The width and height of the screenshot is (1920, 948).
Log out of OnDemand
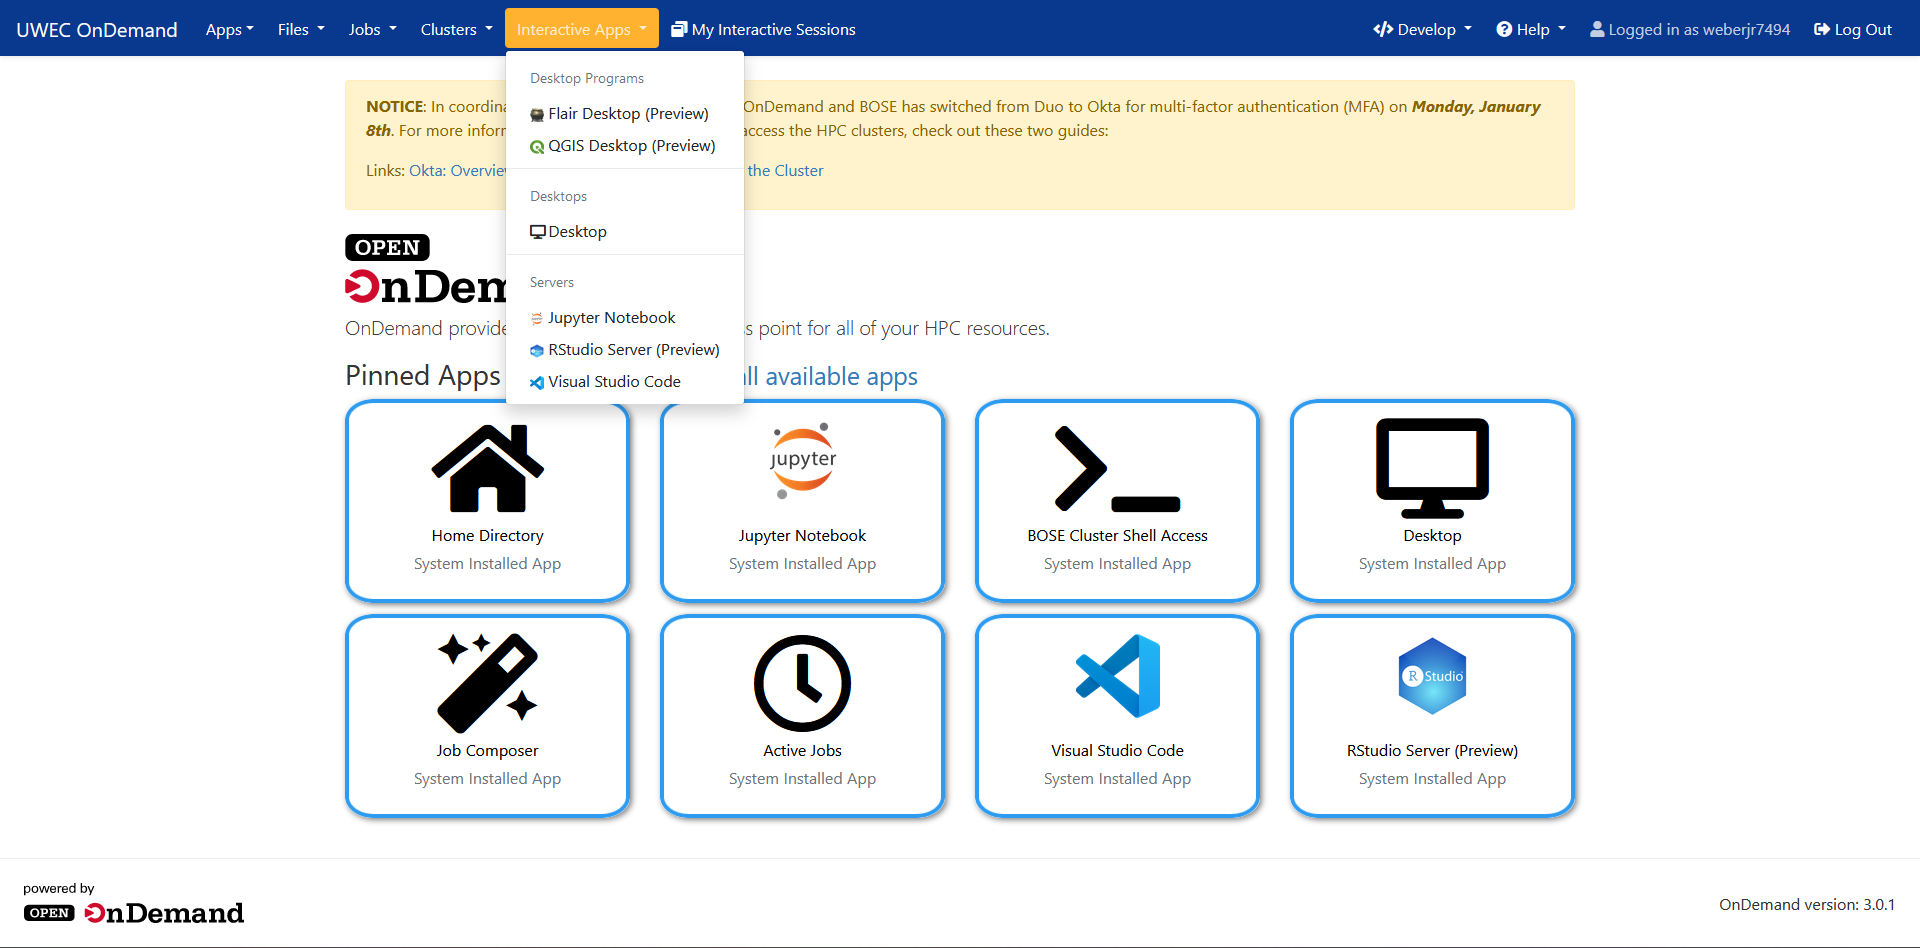click(x=1851, y=29)
